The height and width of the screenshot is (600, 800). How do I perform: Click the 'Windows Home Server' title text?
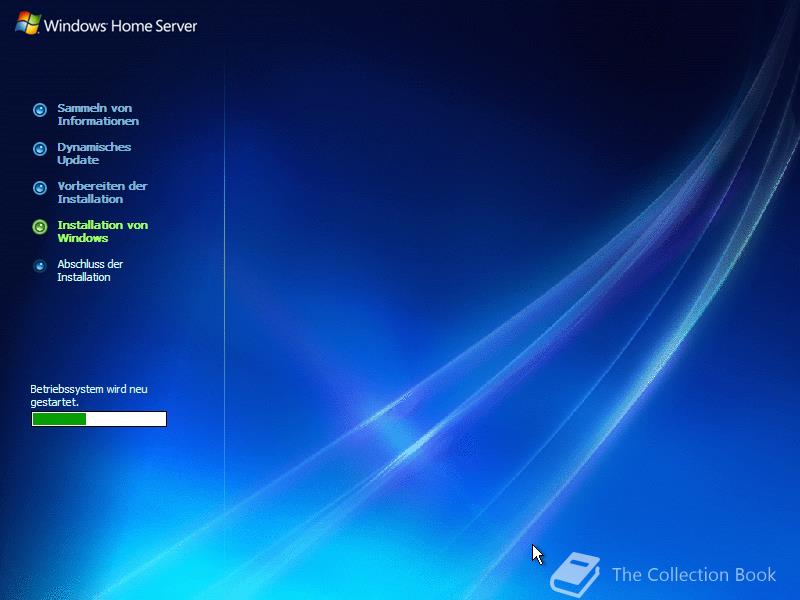[x=120, y=26]
